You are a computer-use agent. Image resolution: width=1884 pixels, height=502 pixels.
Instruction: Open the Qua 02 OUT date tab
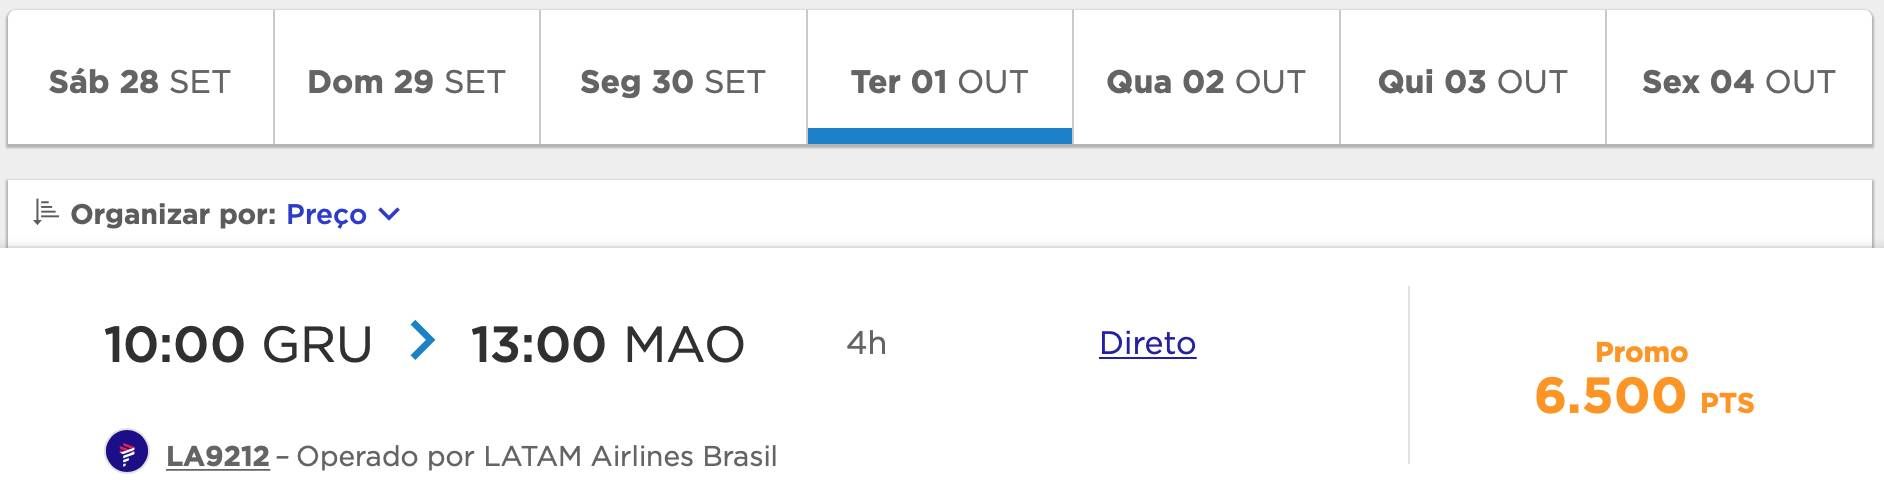pos(1206,81)
